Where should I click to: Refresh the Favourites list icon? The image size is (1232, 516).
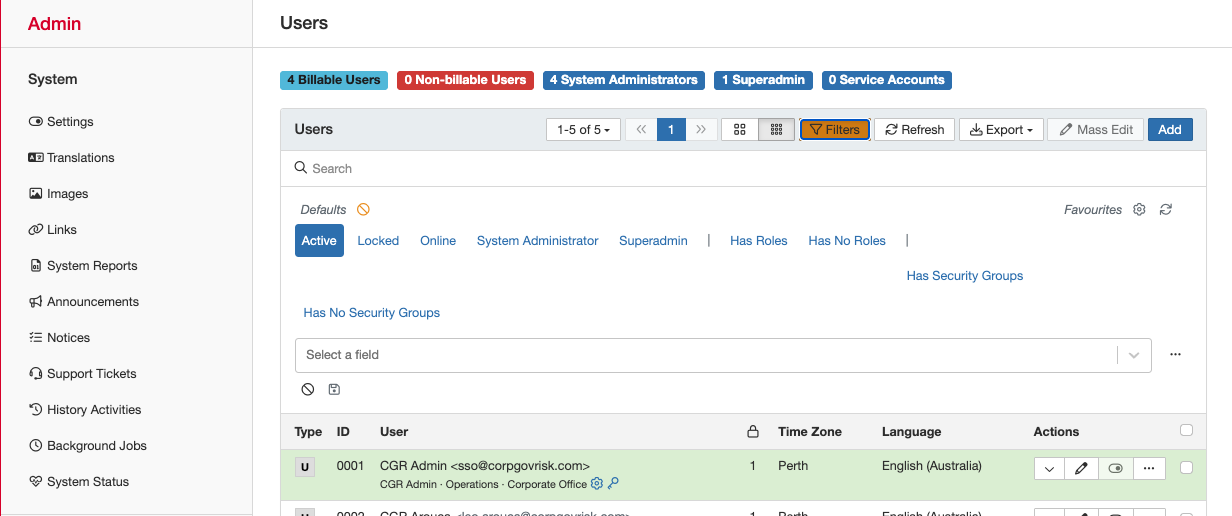pyautogui.click(x=1165, y=210)
